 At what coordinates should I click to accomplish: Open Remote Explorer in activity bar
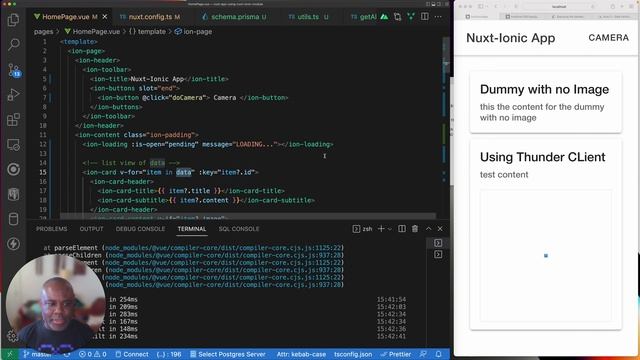pyautogui.click(x=13, y=144)
